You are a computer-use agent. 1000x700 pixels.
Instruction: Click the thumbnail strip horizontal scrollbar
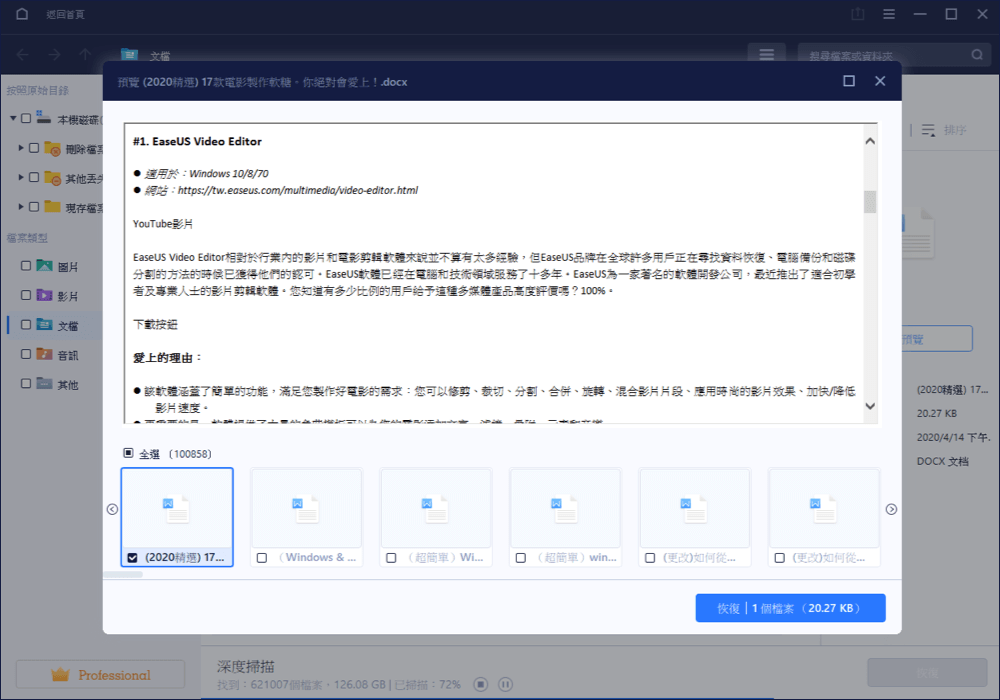pos(123,574)
